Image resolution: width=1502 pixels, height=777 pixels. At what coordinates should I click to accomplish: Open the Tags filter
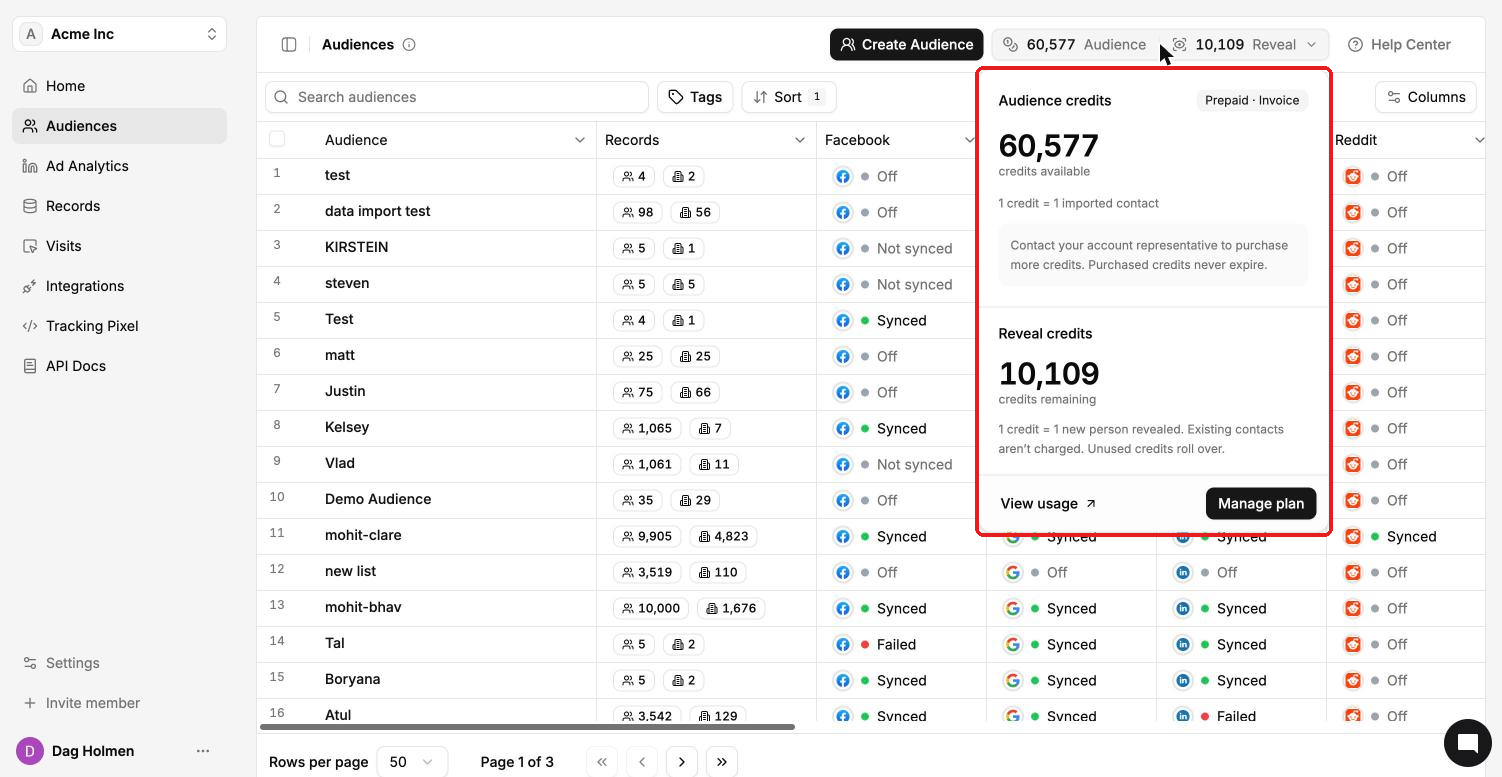point(695,97)
